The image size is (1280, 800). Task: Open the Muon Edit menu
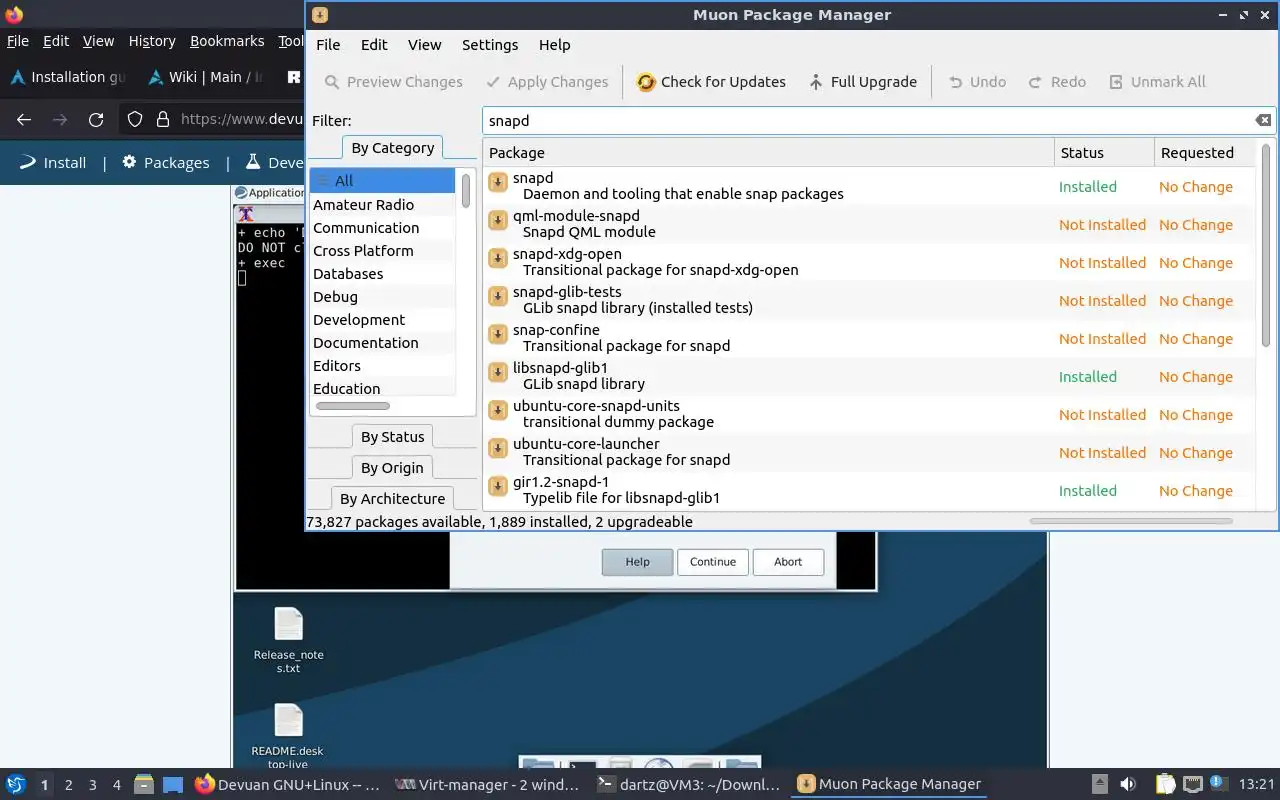[374, 45]
